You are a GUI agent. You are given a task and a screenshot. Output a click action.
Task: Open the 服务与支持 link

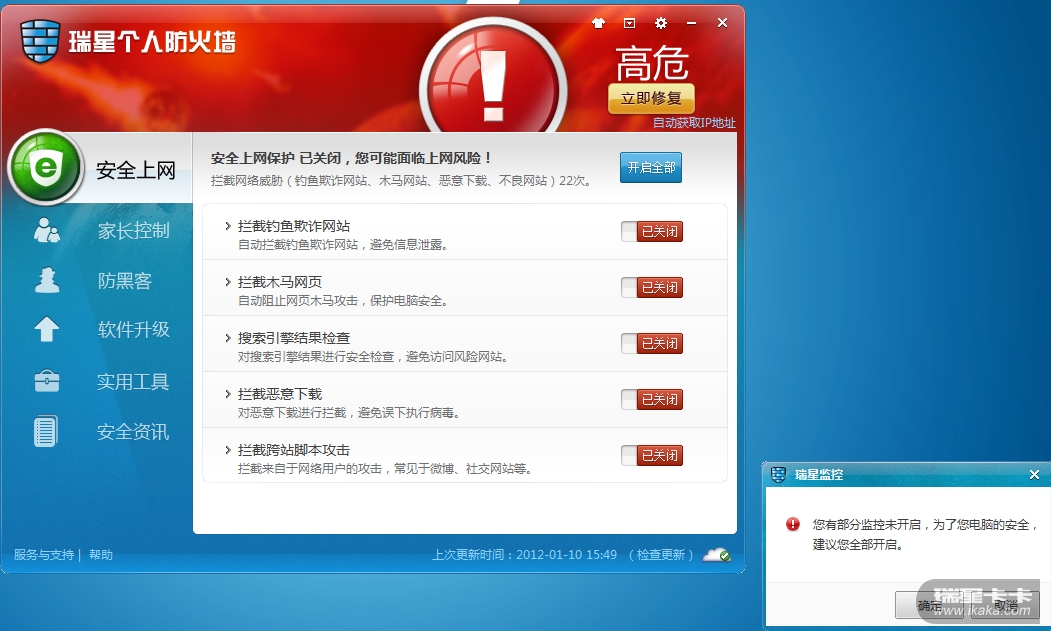tap(44, 555)
